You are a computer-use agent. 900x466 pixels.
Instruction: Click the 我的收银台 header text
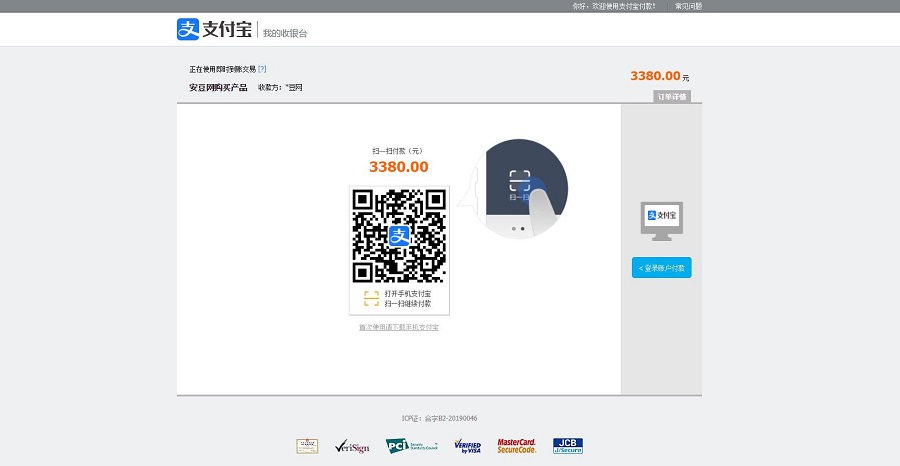(285, 33)
